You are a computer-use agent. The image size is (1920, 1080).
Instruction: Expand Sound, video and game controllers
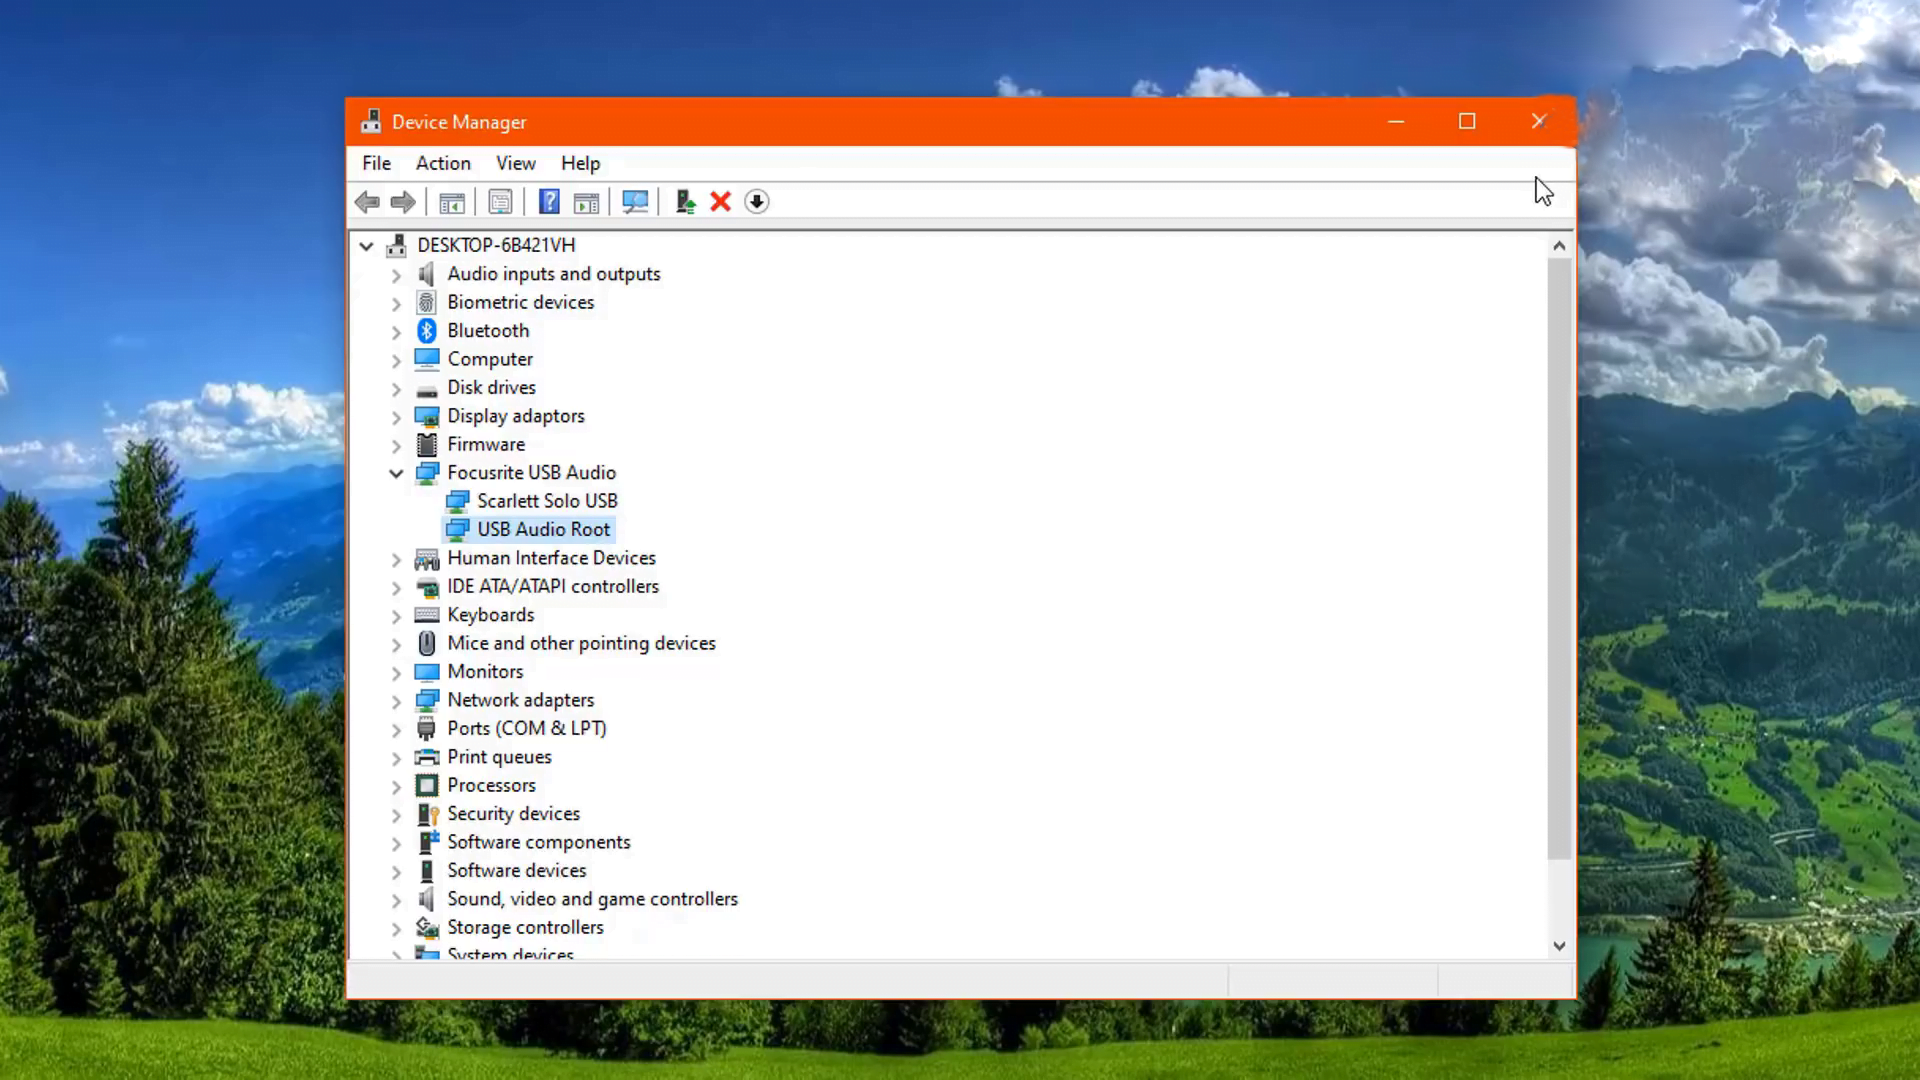pyautogui.click(x=396, y=900)
